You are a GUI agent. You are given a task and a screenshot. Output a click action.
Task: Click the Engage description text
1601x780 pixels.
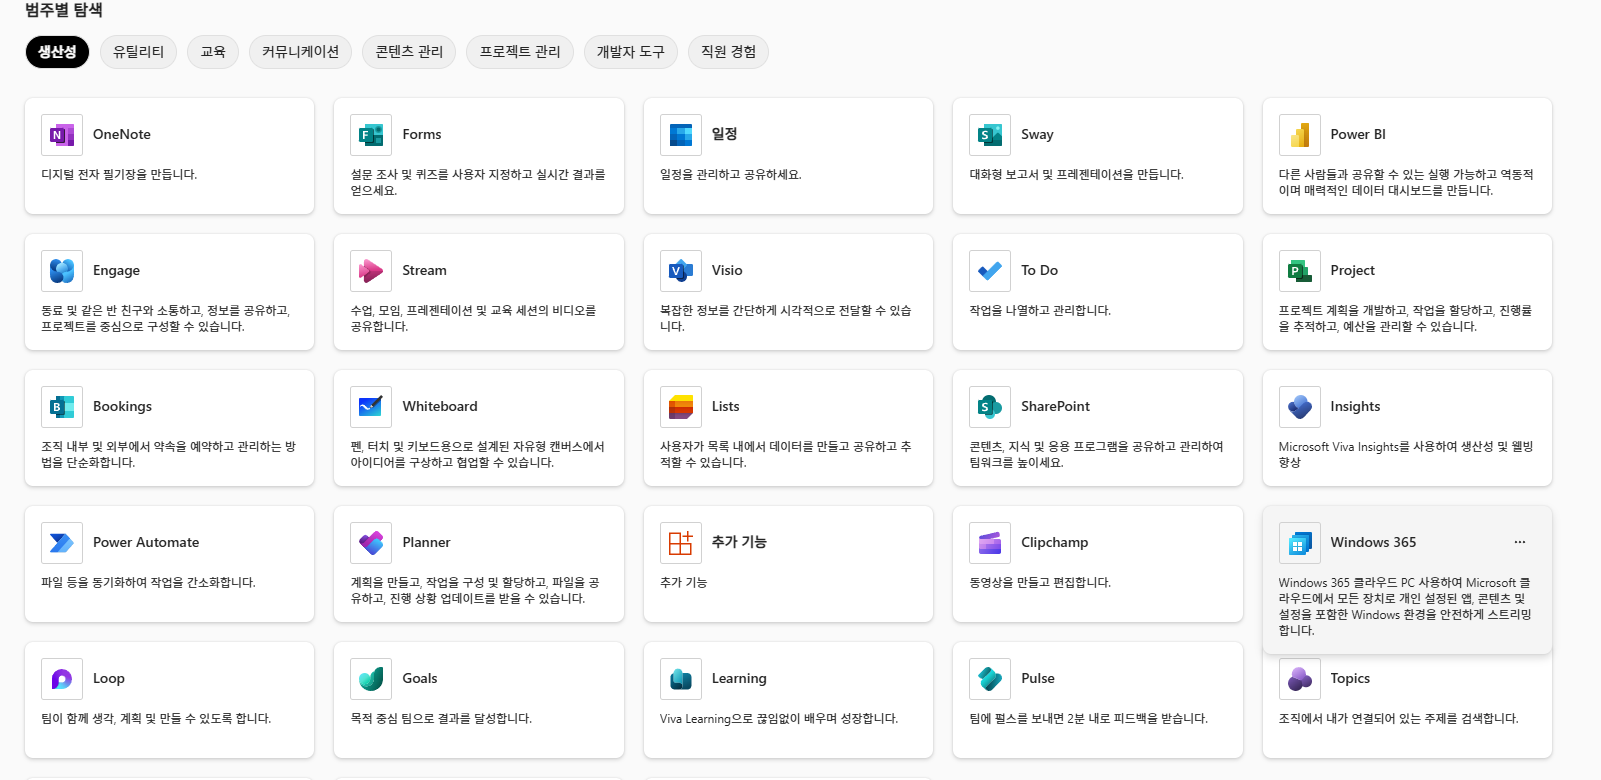coord(165,318)
